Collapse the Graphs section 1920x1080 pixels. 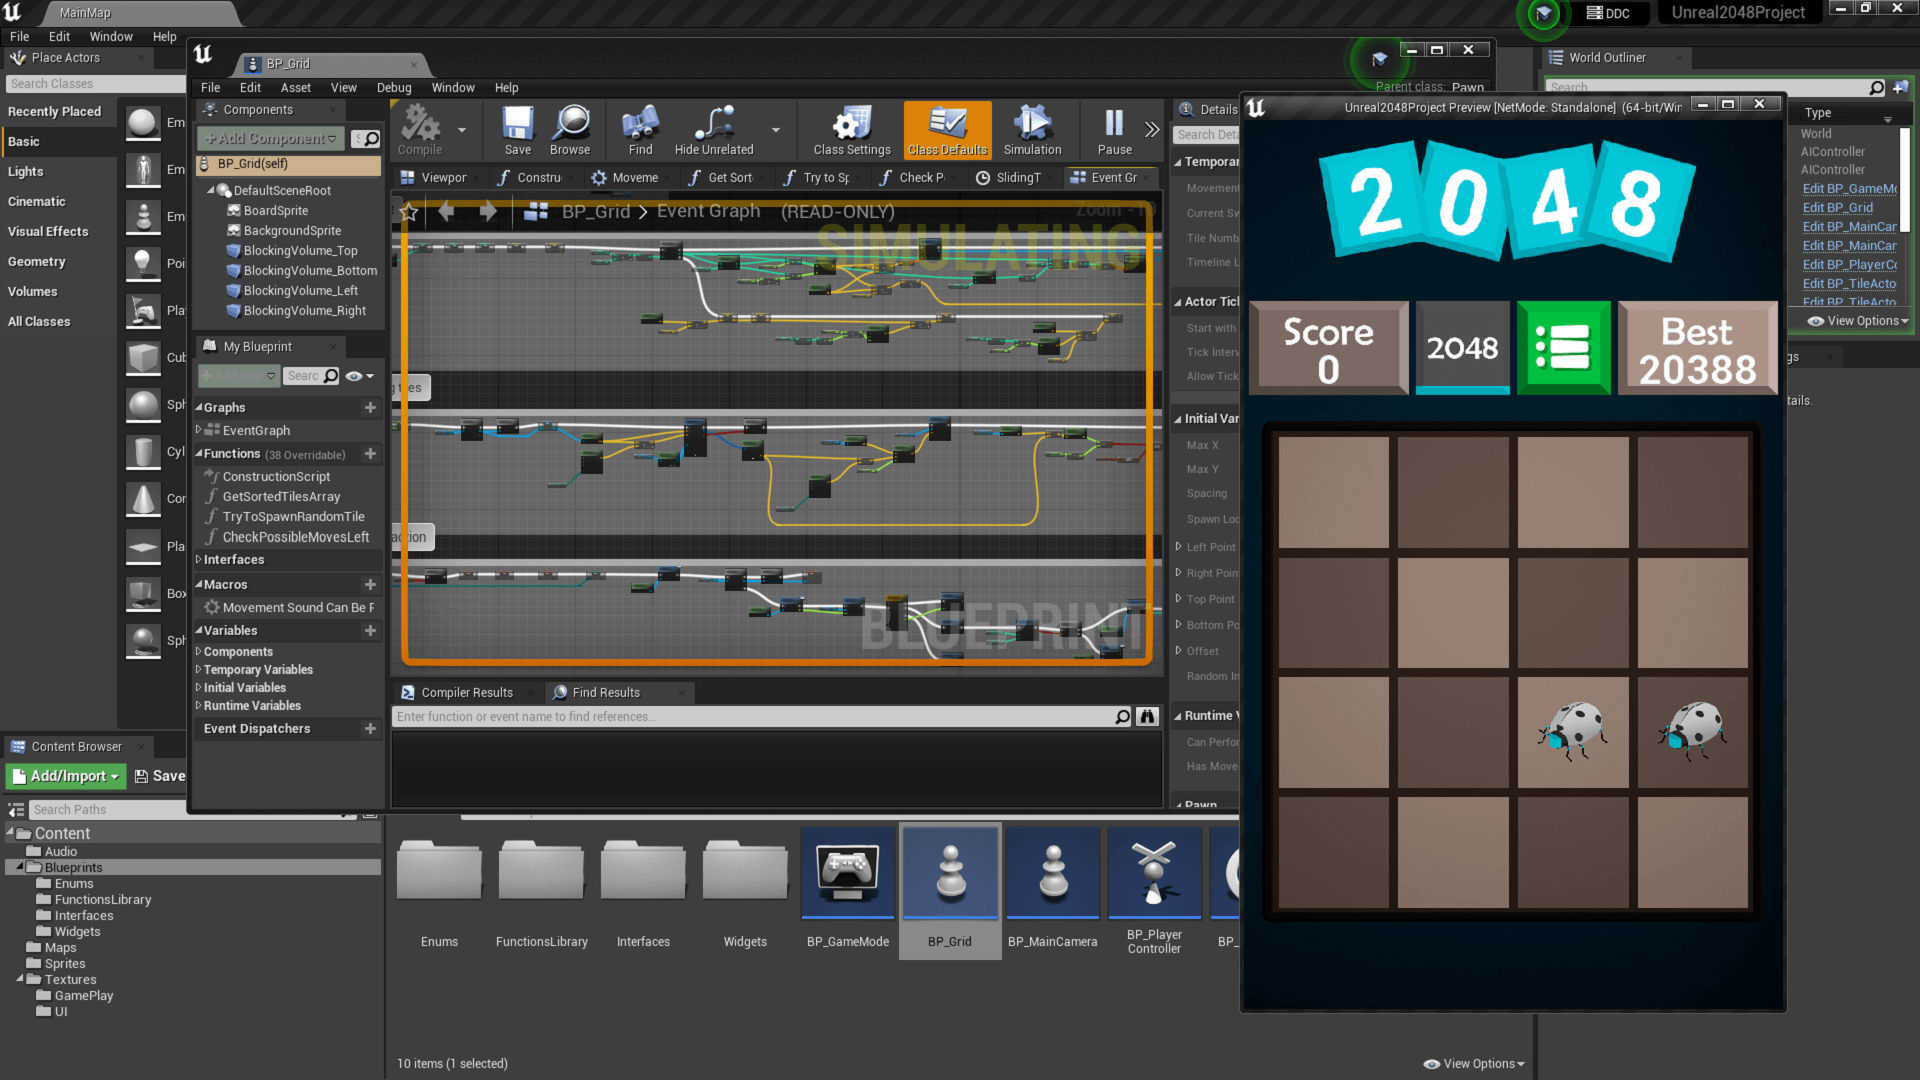point(199,407)
